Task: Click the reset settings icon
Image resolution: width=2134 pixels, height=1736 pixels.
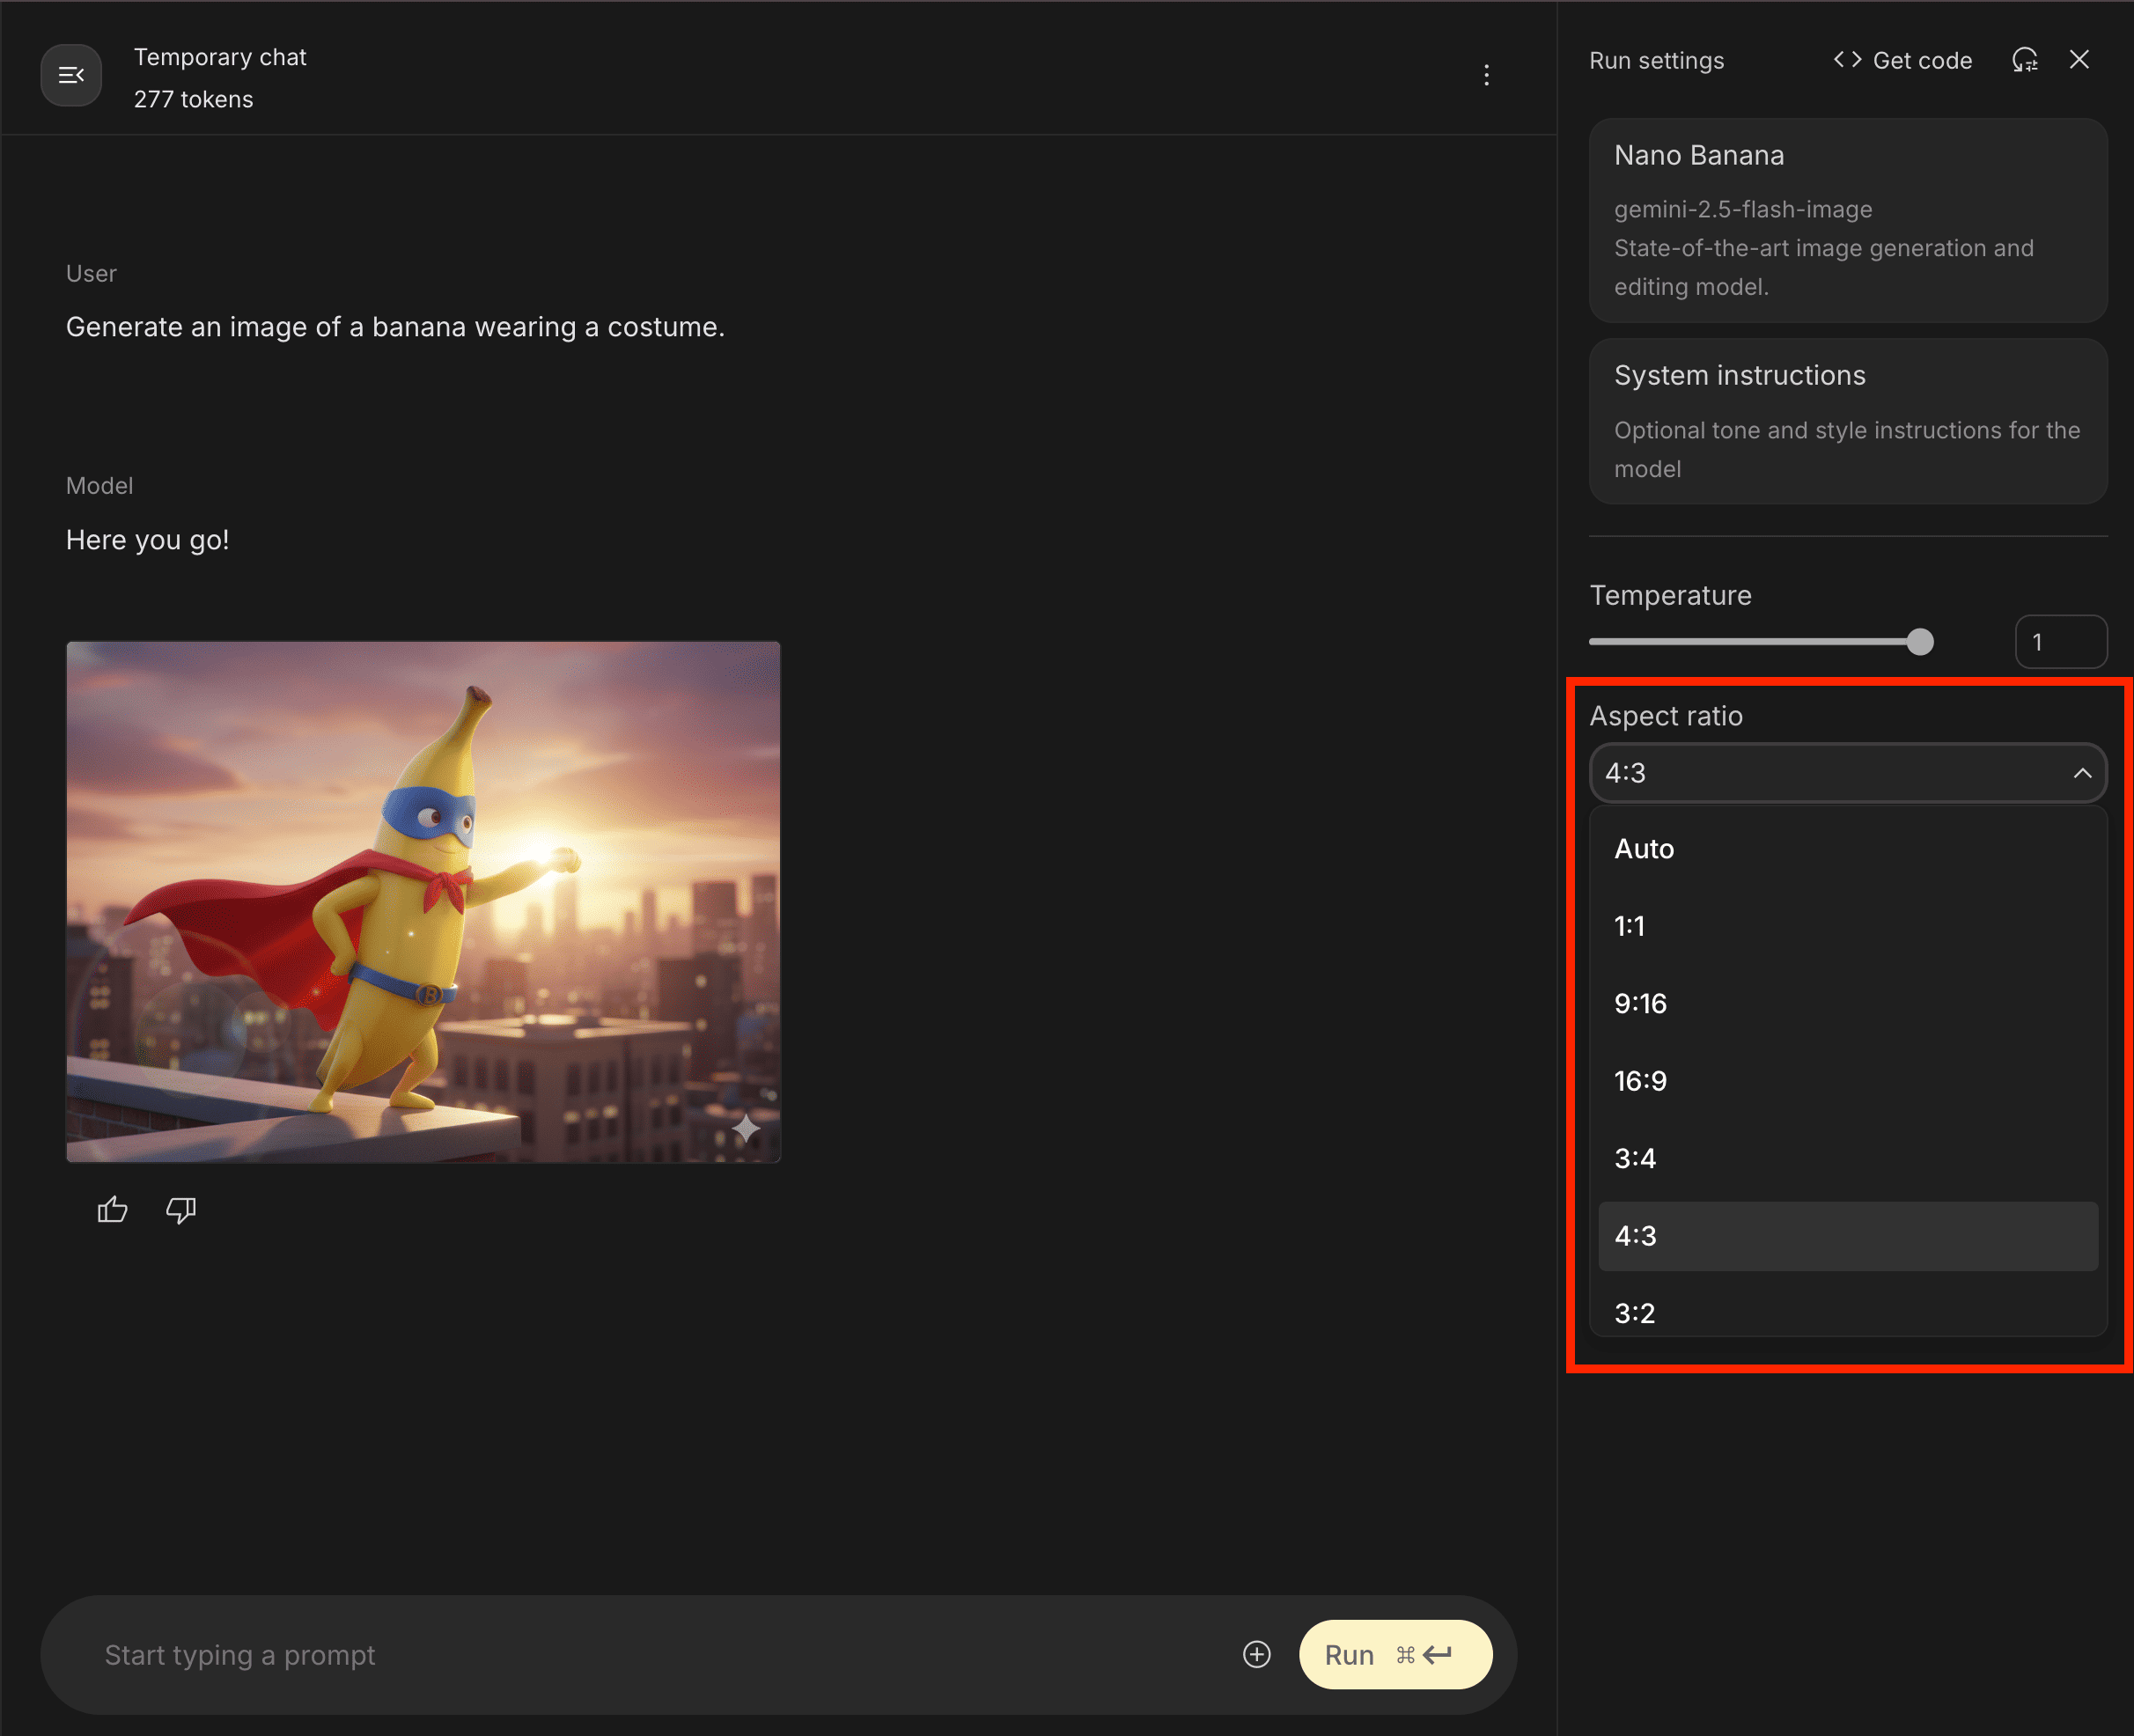Action: (2024, 60)
